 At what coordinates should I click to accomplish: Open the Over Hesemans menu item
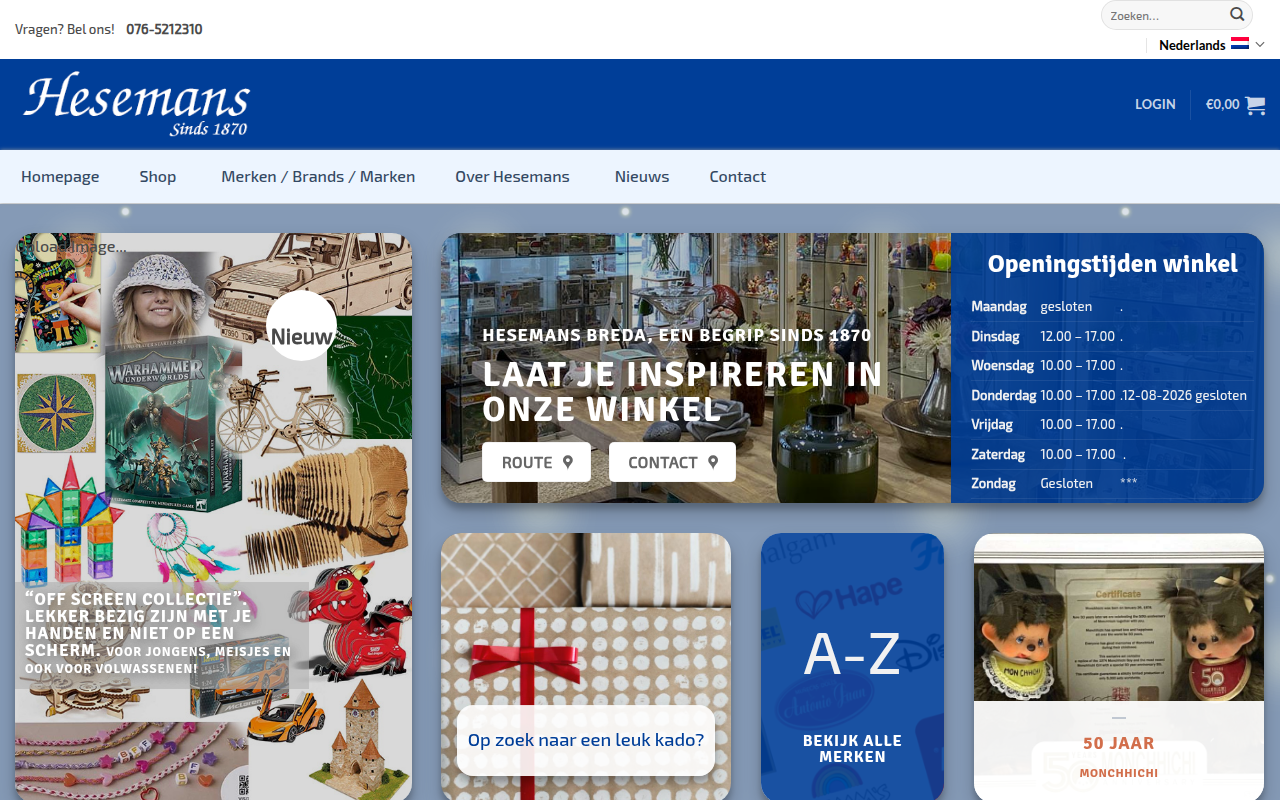(512, 176)
